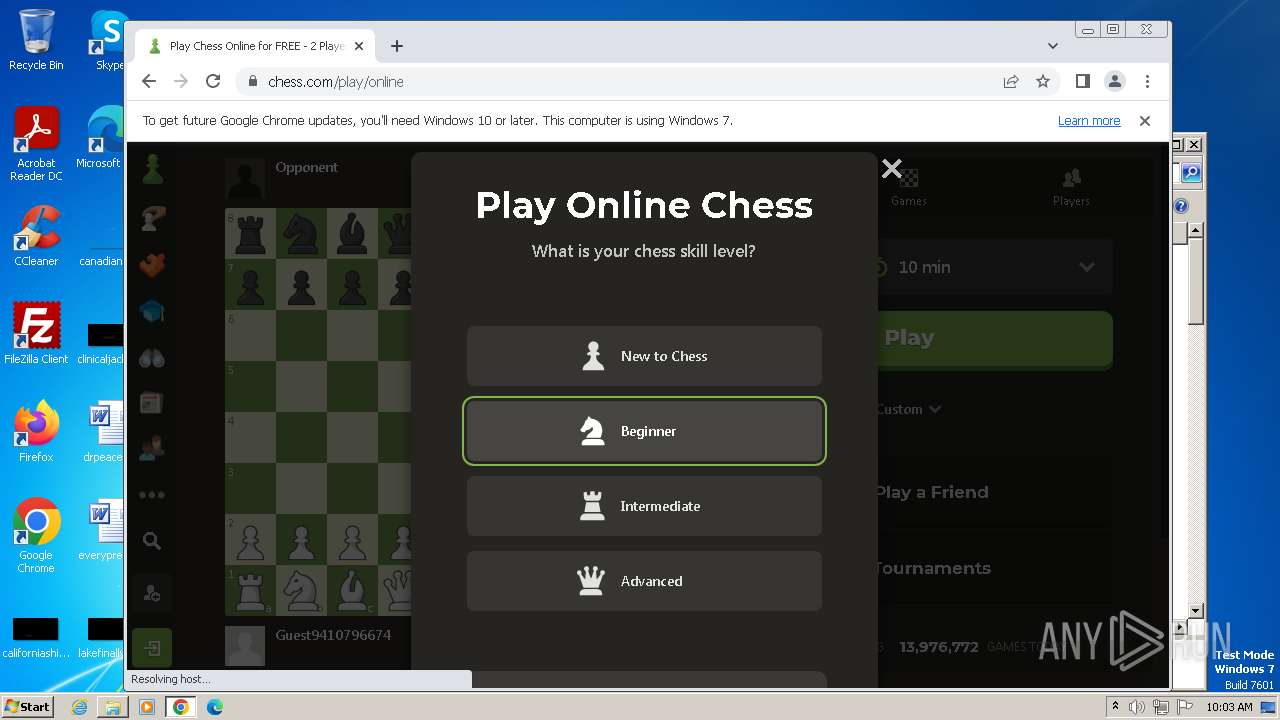1280x720 pixels.
Task: Open Chrome tab search chevron
Action: 1053,46
